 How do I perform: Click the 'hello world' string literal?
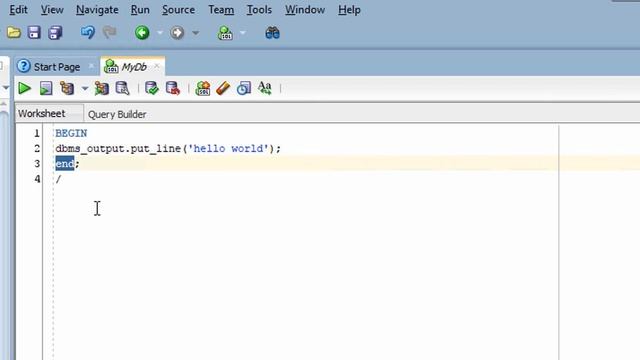coord(228,148)
